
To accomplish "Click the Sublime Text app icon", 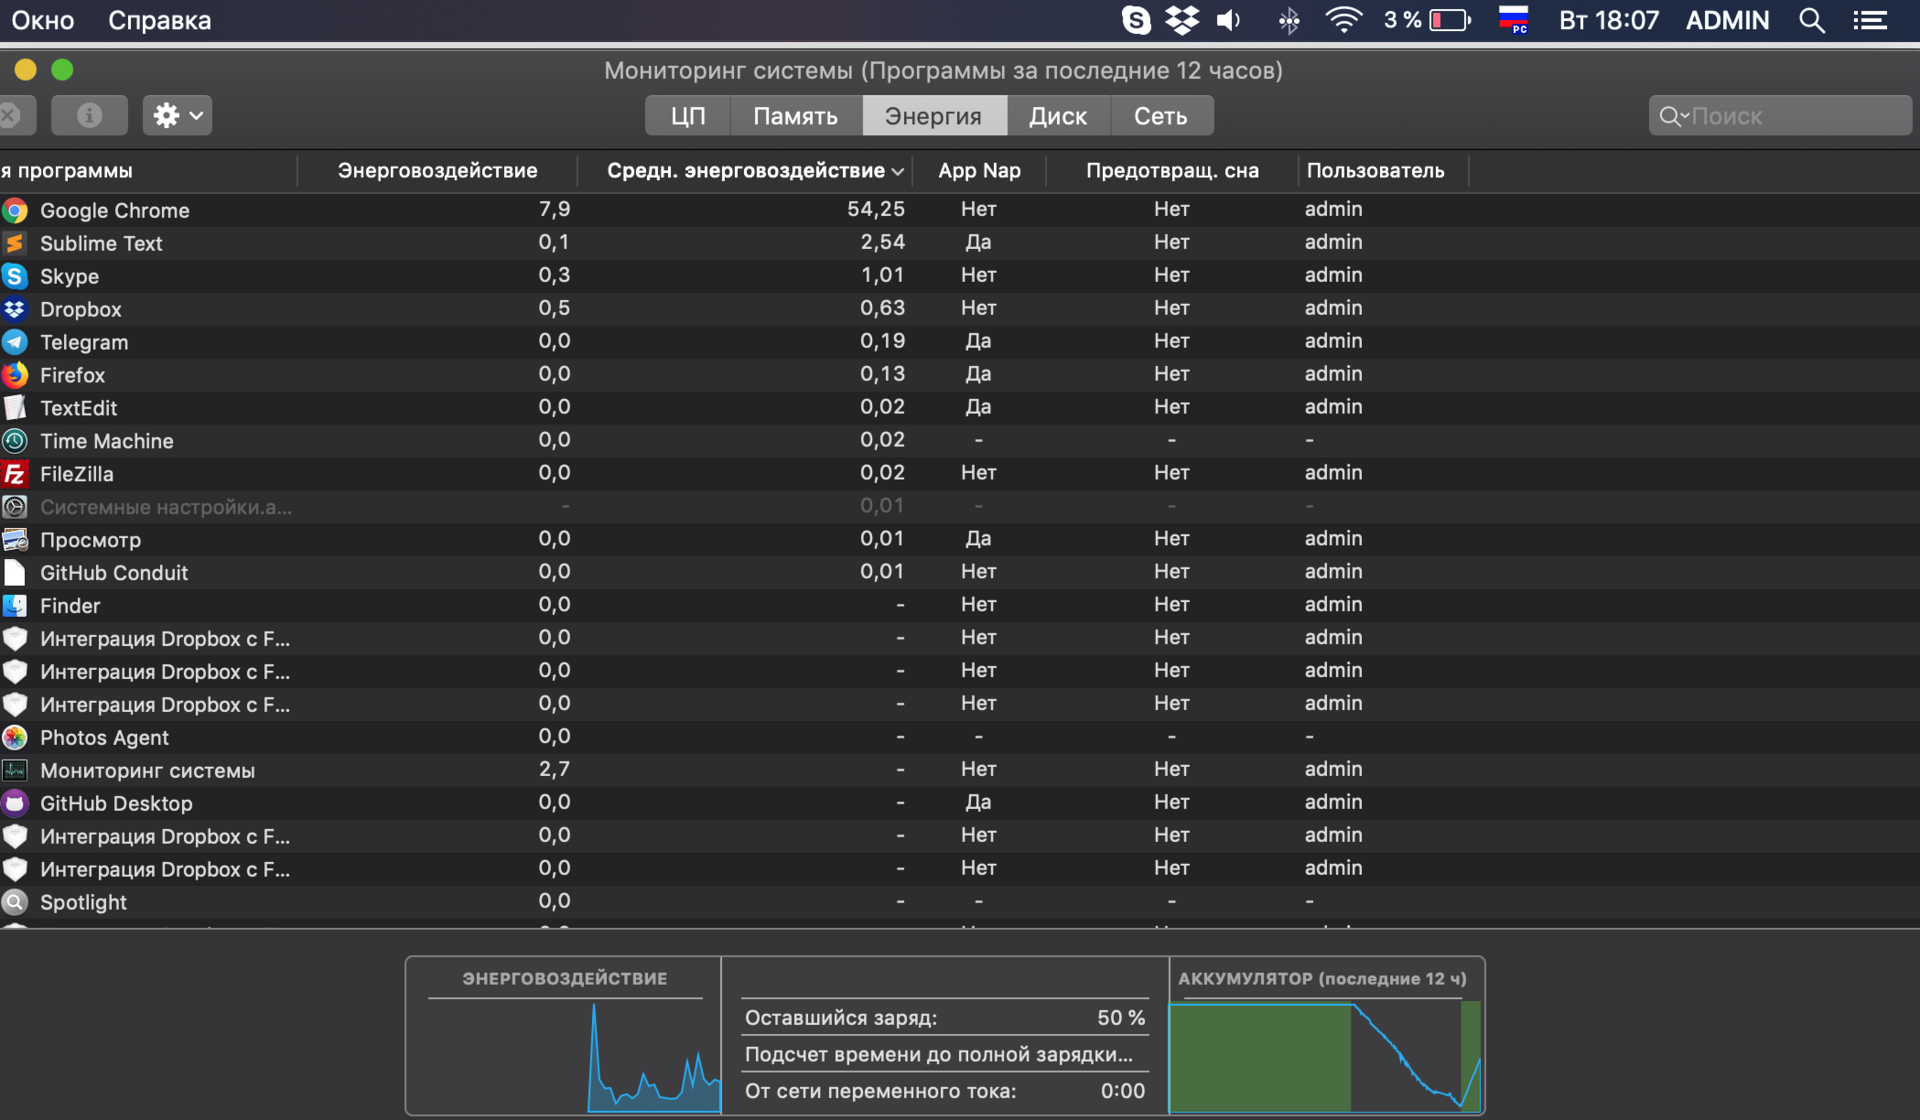I will pos(15,243).
